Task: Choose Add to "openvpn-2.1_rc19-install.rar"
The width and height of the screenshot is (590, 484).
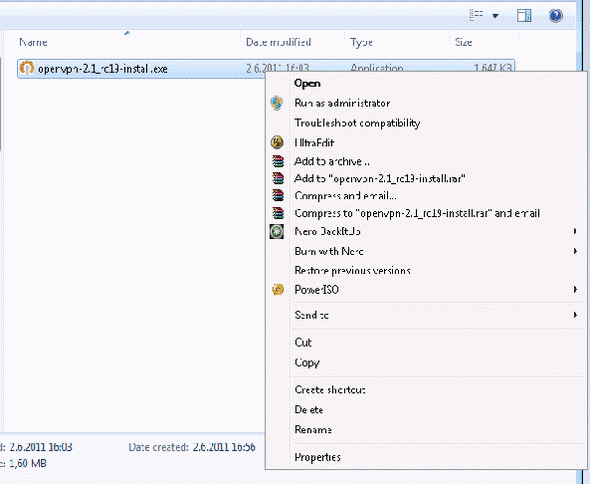Action: point(380,178)
